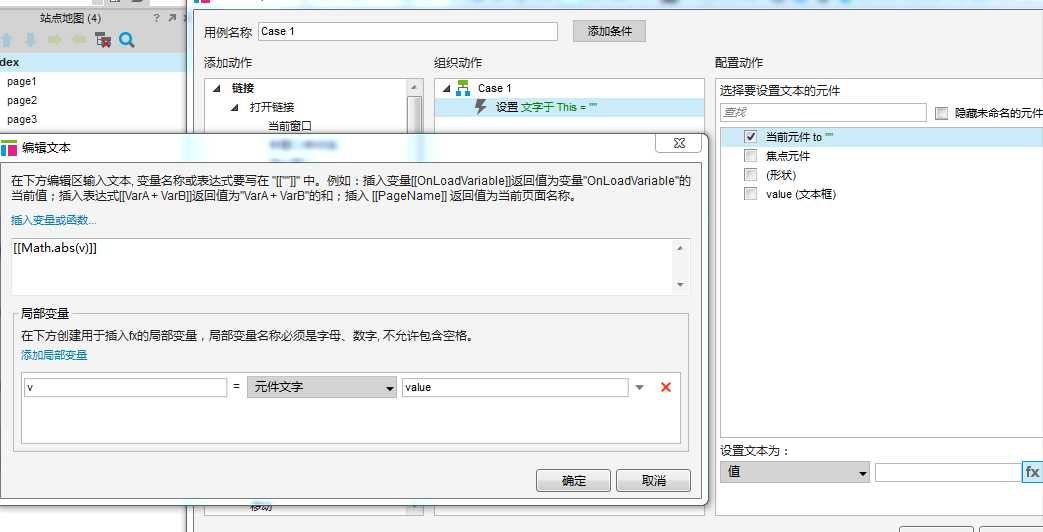The height and width of the screenshot is (532, 1043).
Task: Pop out the sitemap panel with the arrow icon
Action: point(172,18)
